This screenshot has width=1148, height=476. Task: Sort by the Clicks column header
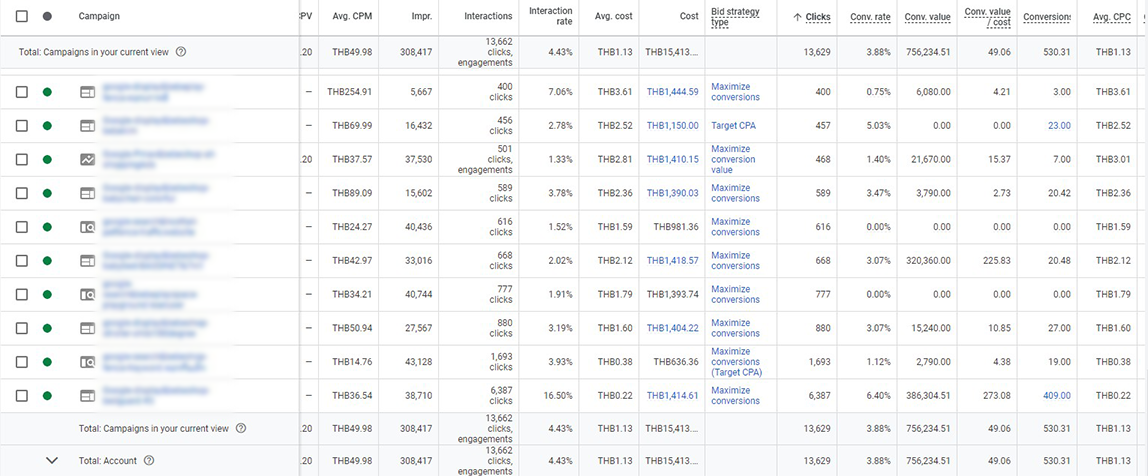(x=817, y=17)
